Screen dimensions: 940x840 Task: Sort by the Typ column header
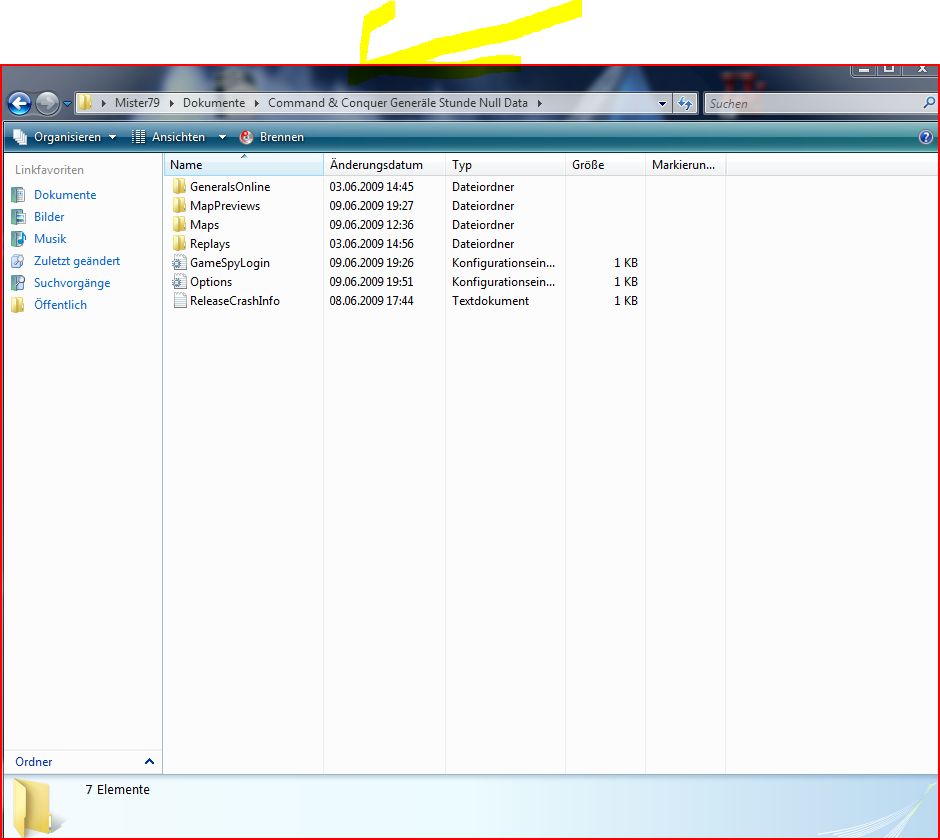pos(505,165)
